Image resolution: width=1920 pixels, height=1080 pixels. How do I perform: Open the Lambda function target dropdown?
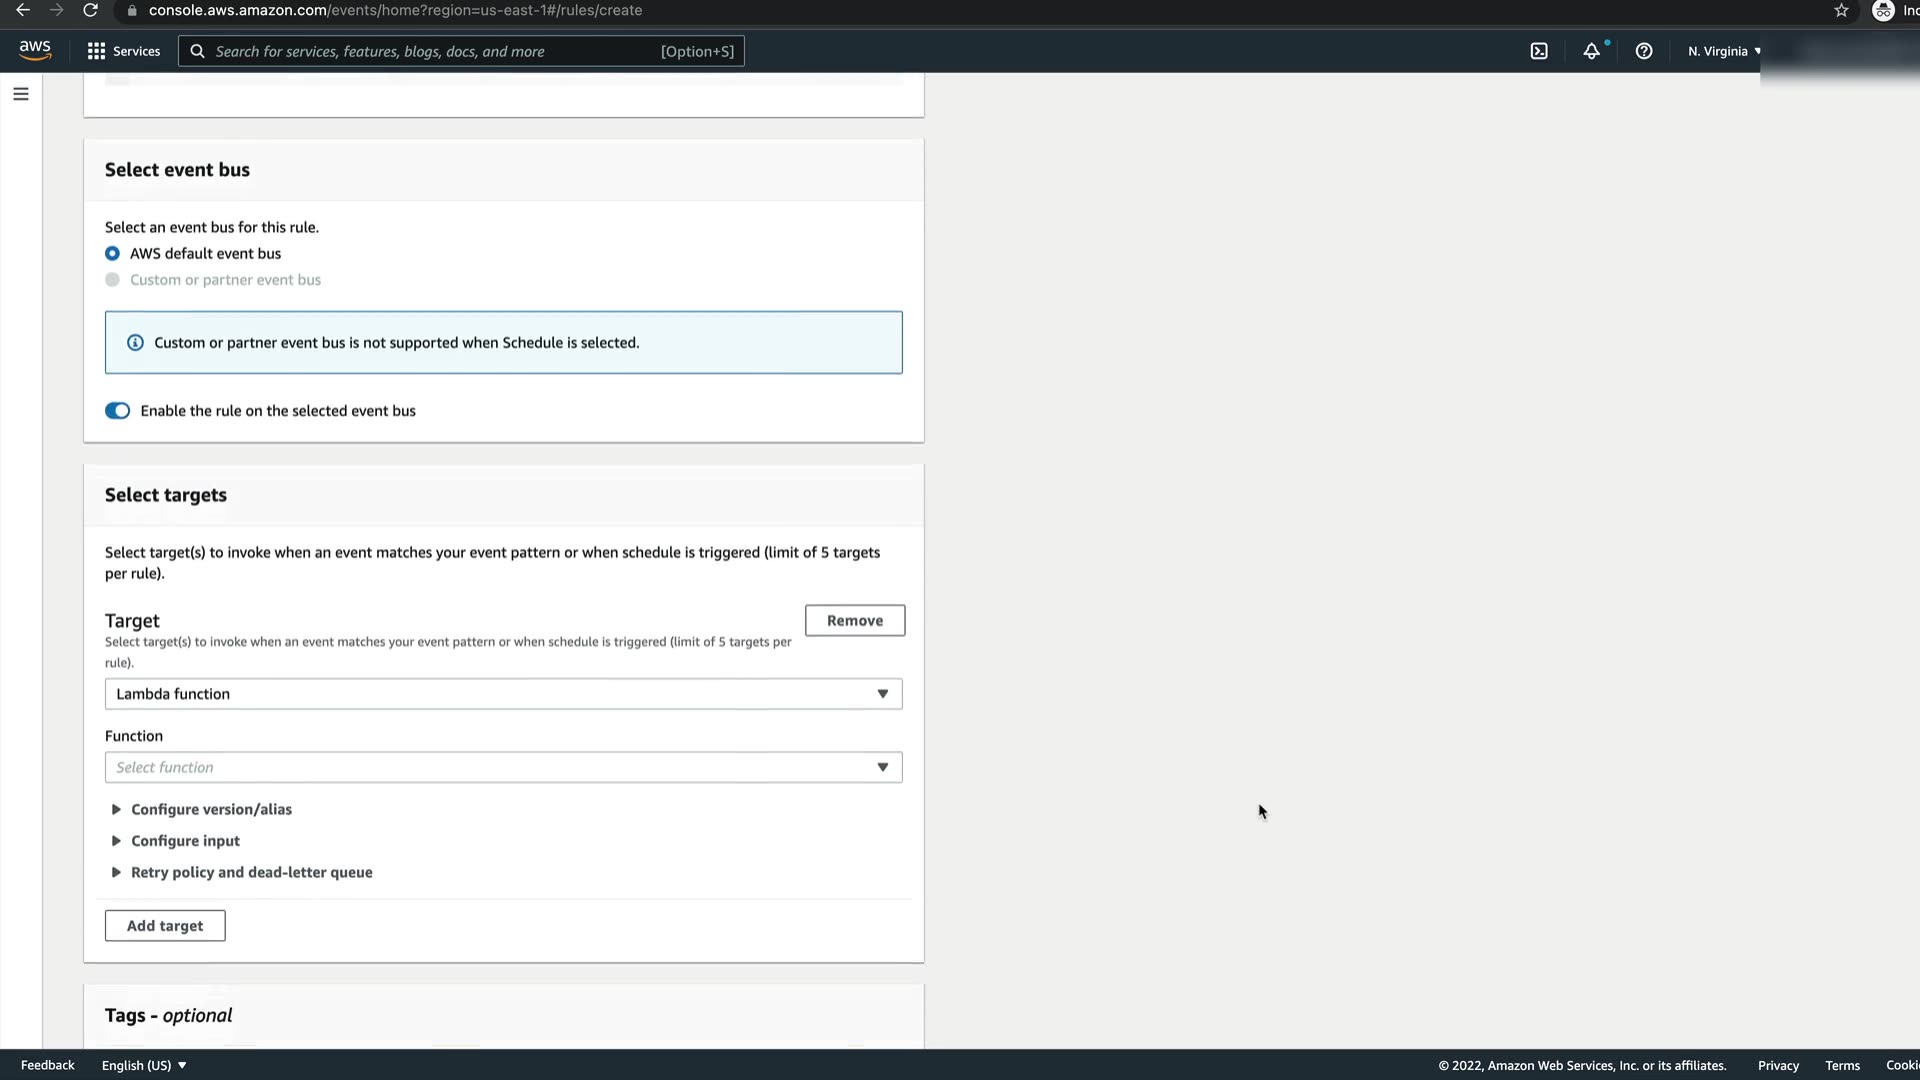click(x=503, y=694)
